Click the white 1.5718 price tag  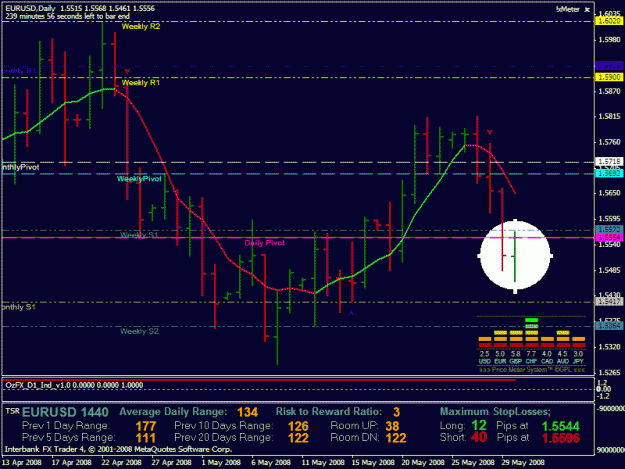click(x=609, y=161)
